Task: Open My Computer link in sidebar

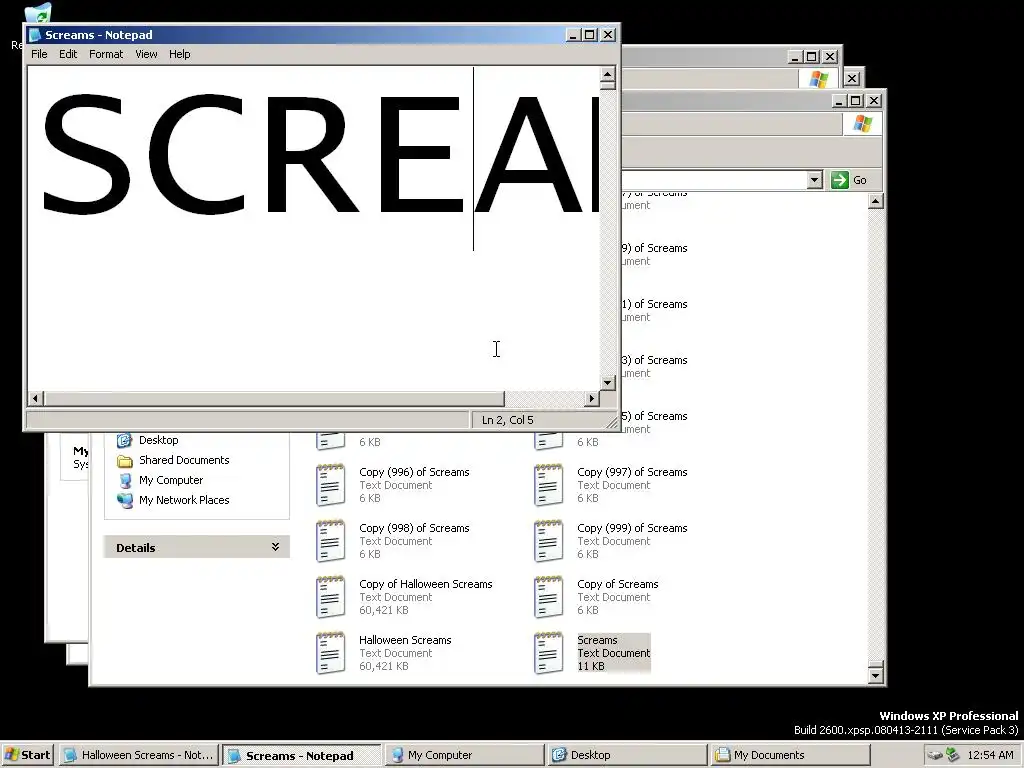Action: click(171, 480)
